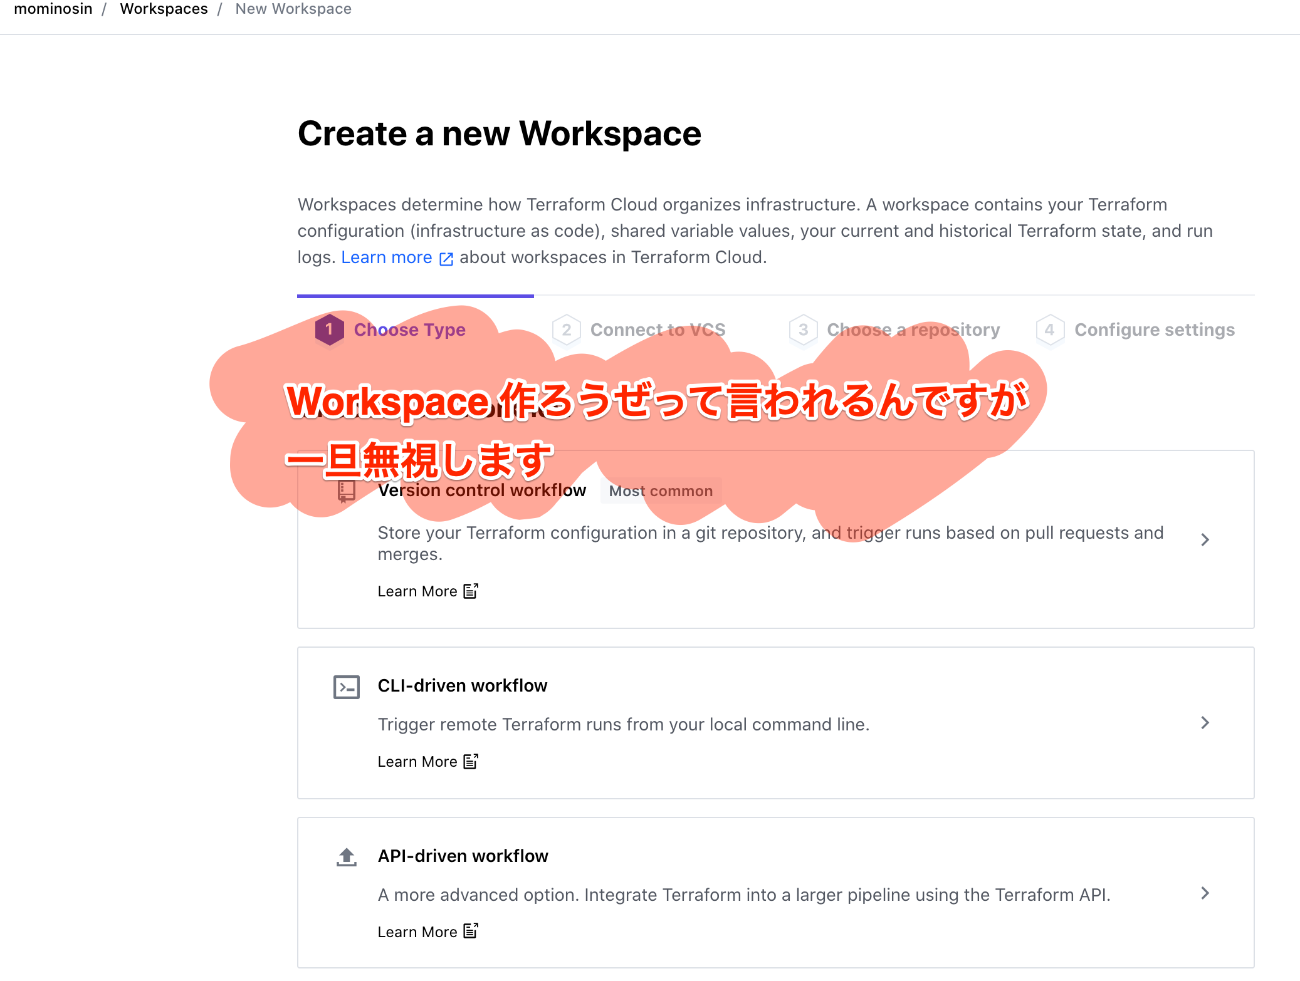Click step 1 hexagon icon
Viewport: 1300px width, 981px height.
[329, 330]
